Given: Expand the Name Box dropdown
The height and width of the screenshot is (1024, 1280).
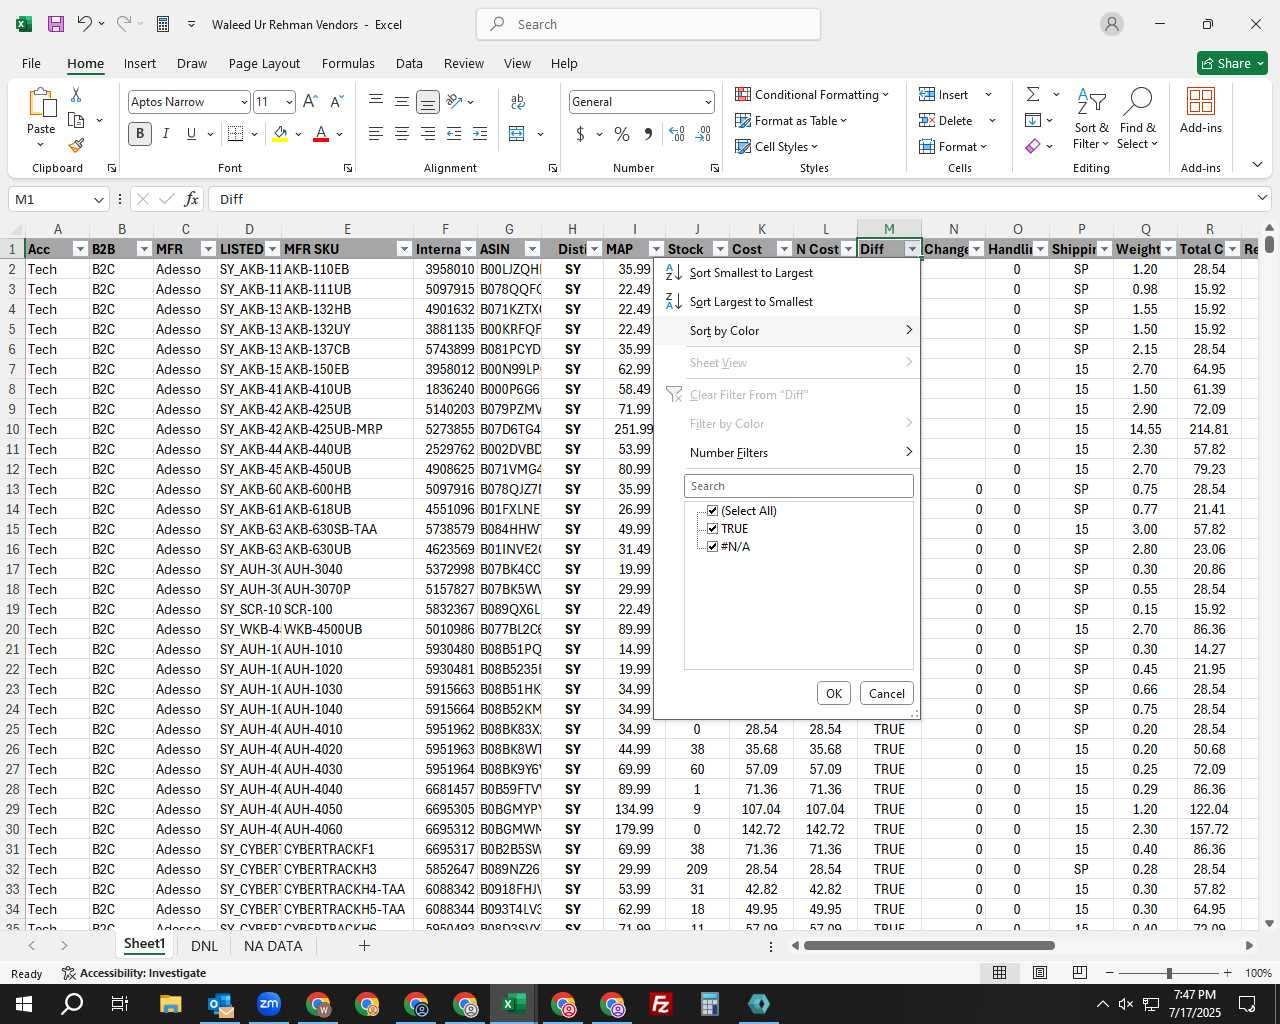Looking at the screenshot, I should pyautogui.click(x=98, y=199).
